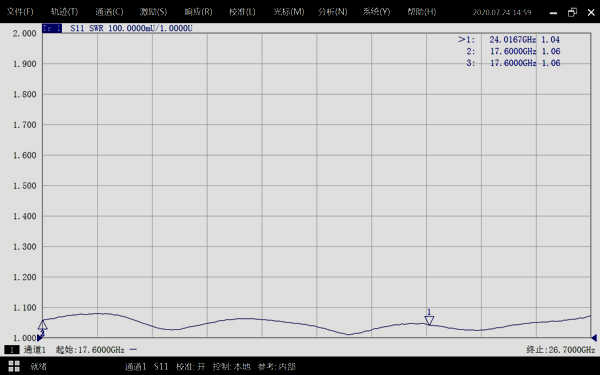600x375 pixels.
Task: Open the 光标(M) marker menu
Action: [289, 12]
